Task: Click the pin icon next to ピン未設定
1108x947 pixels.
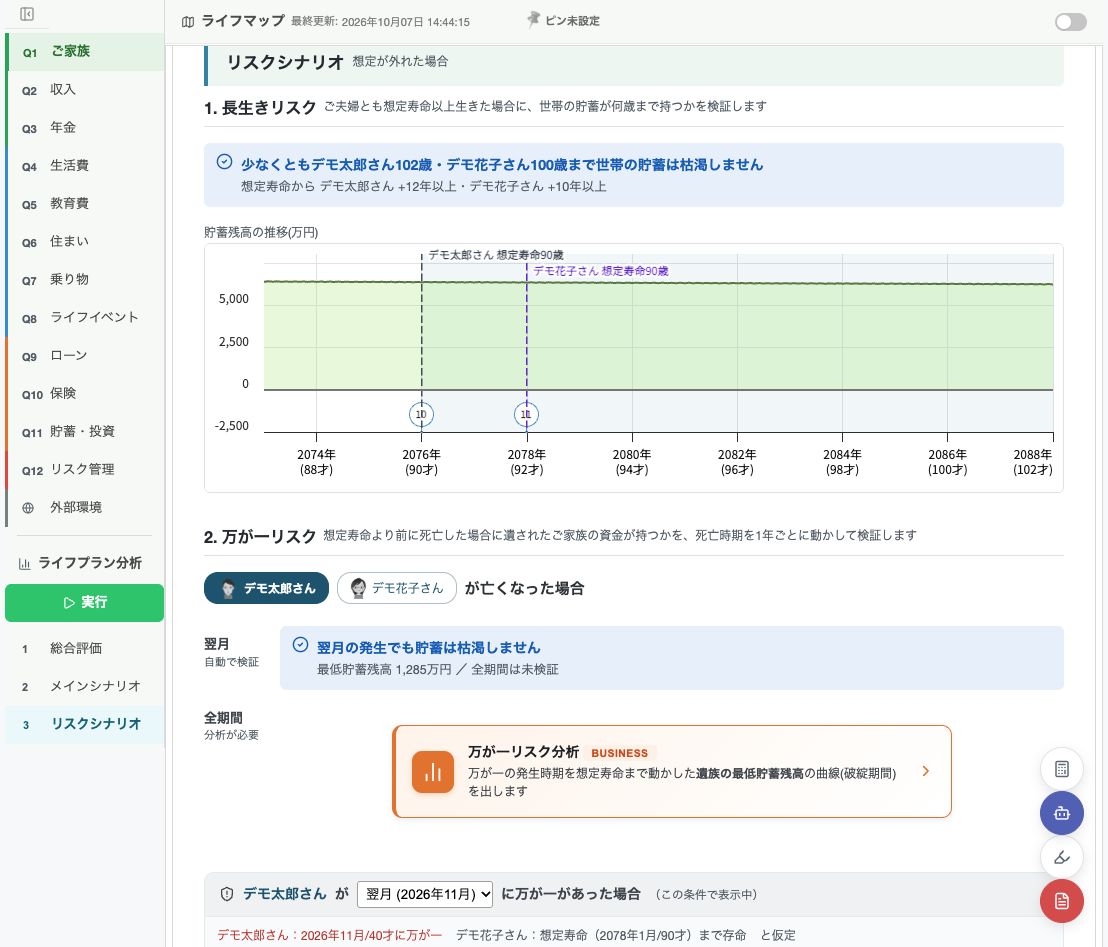Action: (x=534, y=20)
